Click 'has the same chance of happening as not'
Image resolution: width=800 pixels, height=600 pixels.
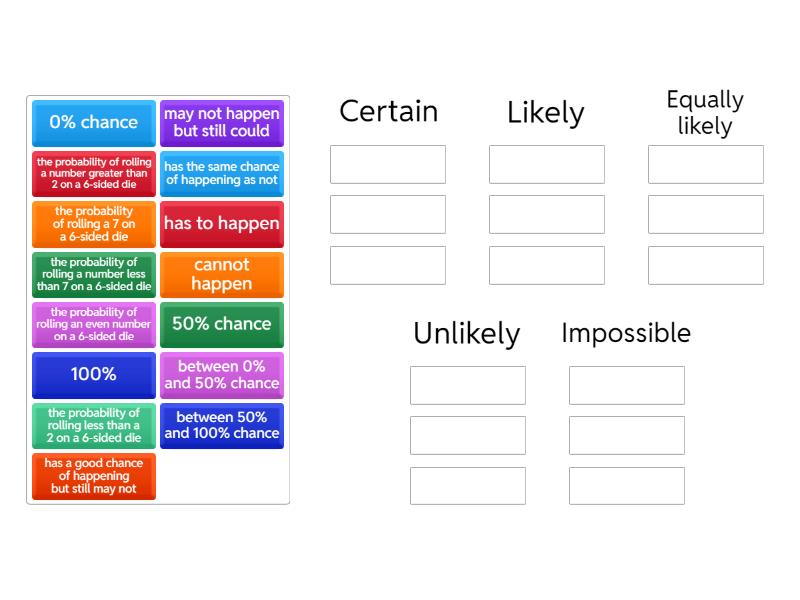pos(222,173)
